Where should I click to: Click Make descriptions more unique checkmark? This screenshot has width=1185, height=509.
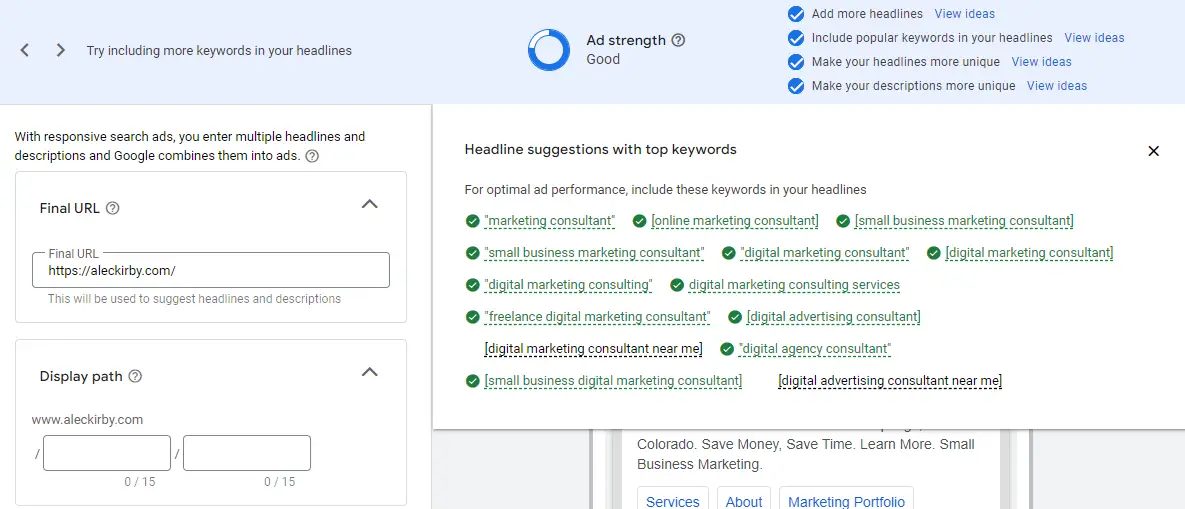click(x=796, y=86)
